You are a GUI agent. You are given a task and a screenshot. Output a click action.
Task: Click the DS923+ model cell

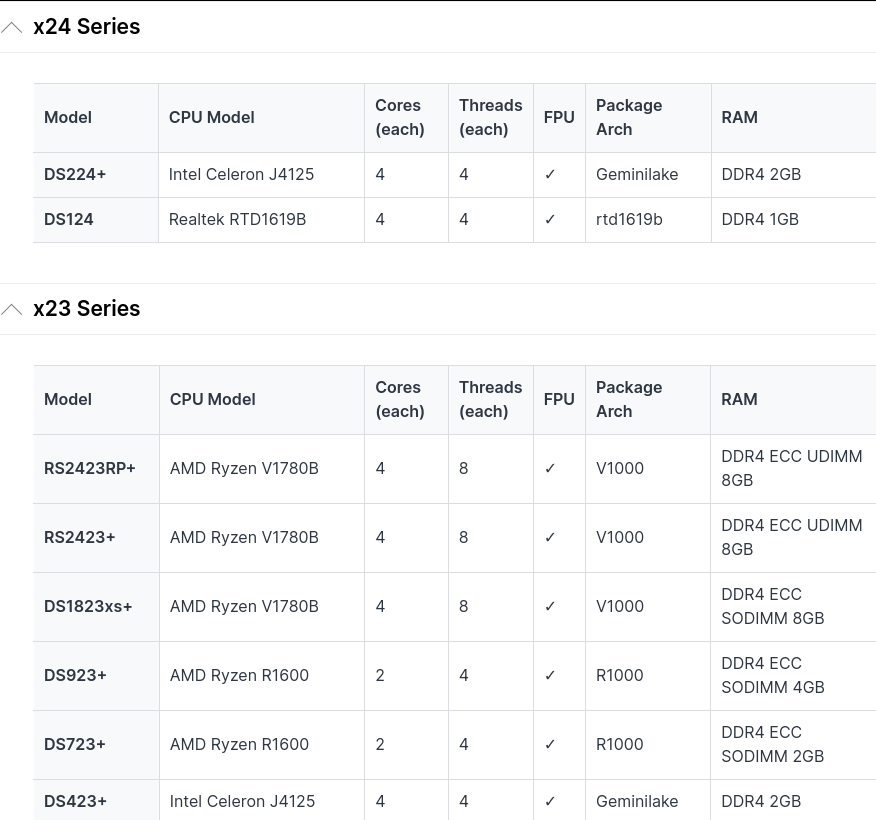coord(76,676)
